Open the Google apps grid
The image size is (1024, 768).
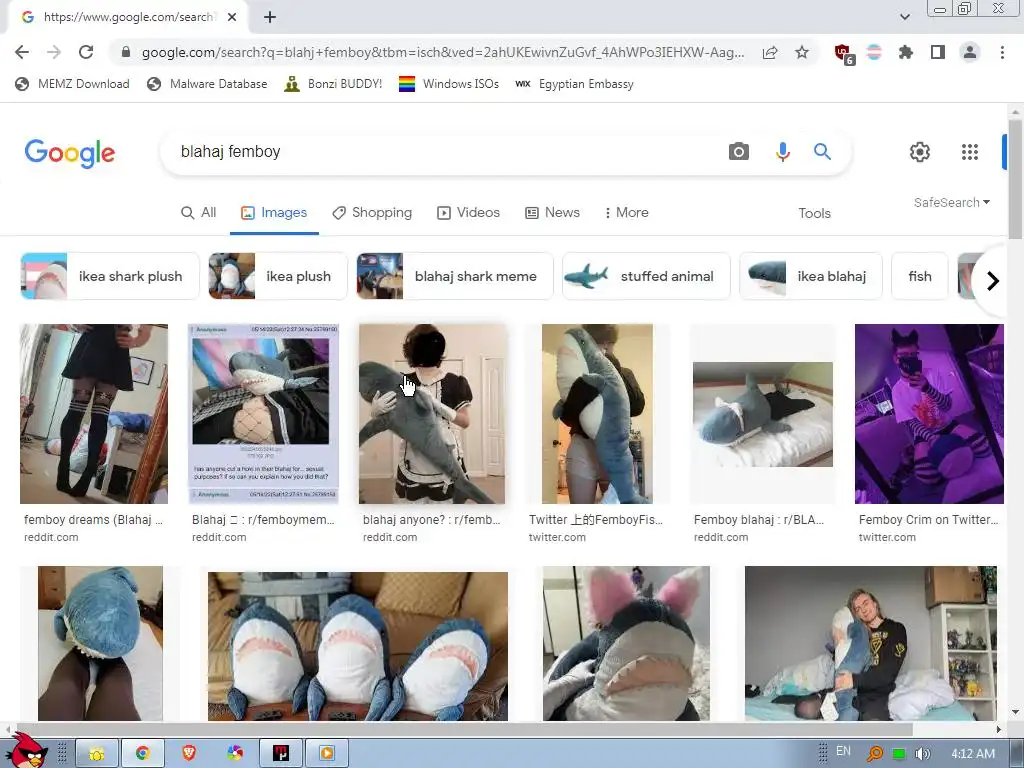point(970,152)
